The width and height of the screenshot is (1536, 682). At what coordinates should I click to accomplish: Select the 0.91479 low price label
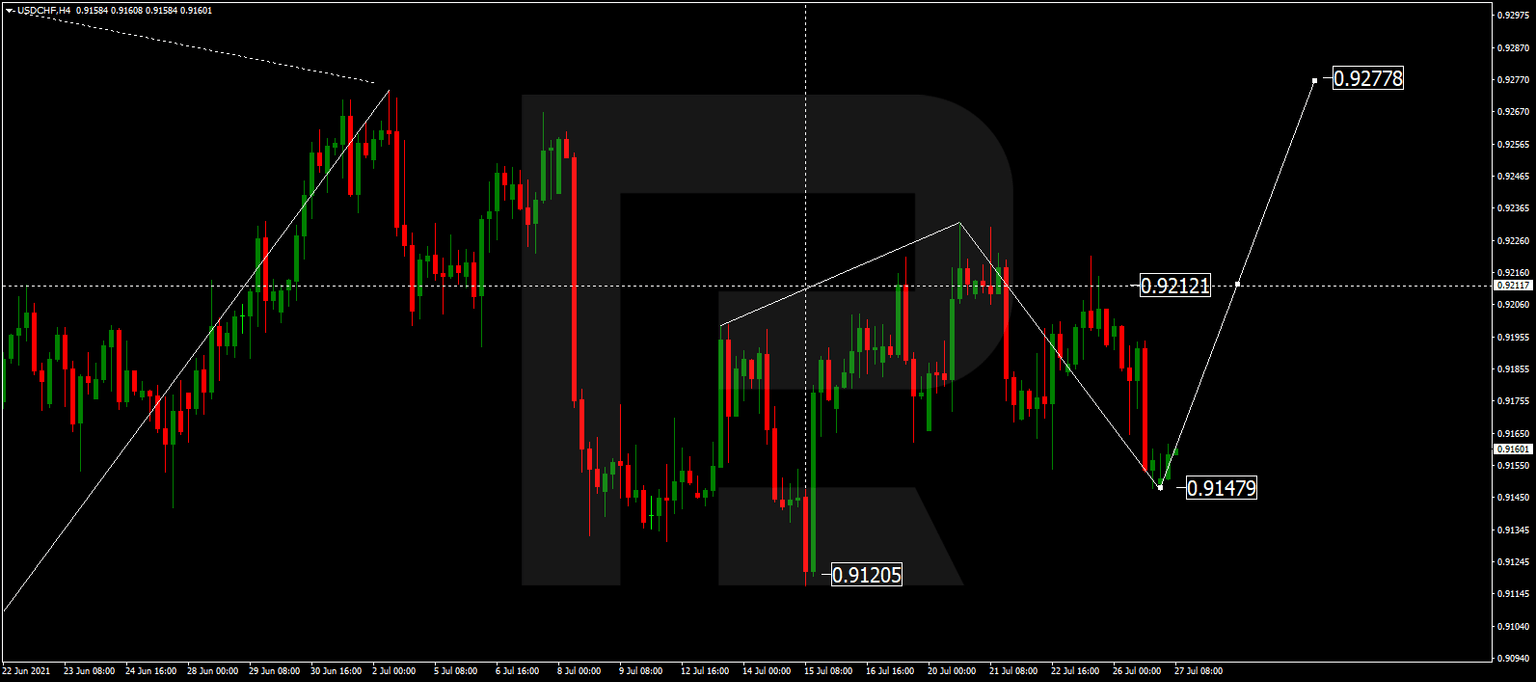click(x=1222, y=488)
